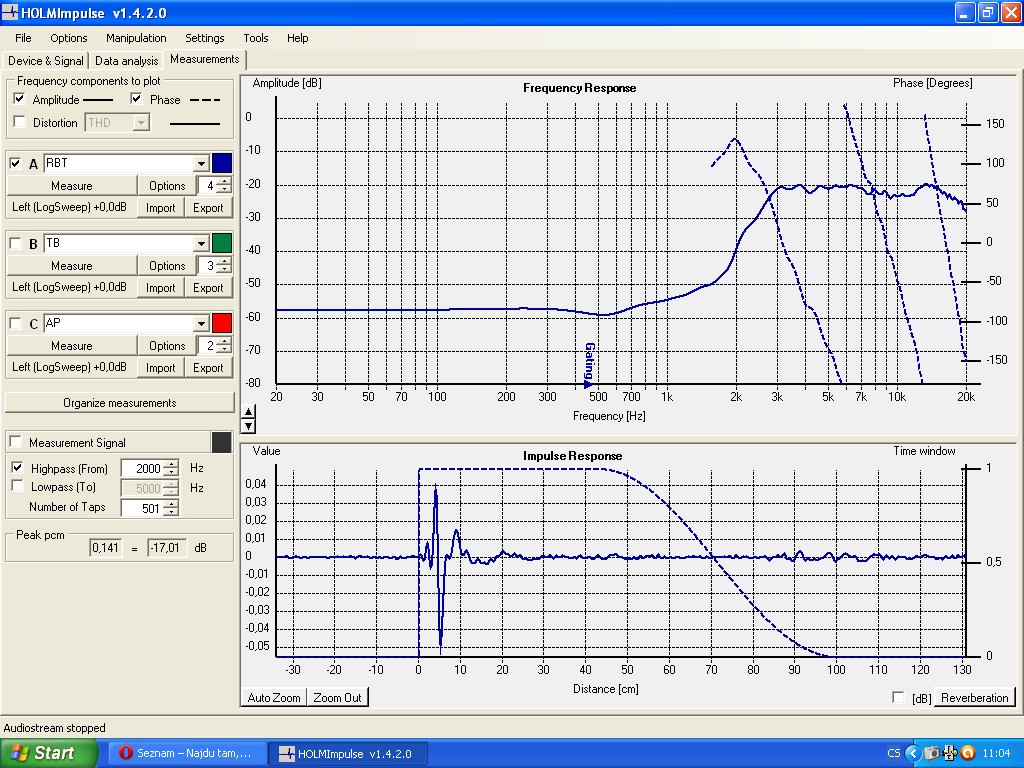The height and width of the screenshot is (768, 1024).
Task: Click the up arrow beside the frequency graph
Action: tap(248, 411)
